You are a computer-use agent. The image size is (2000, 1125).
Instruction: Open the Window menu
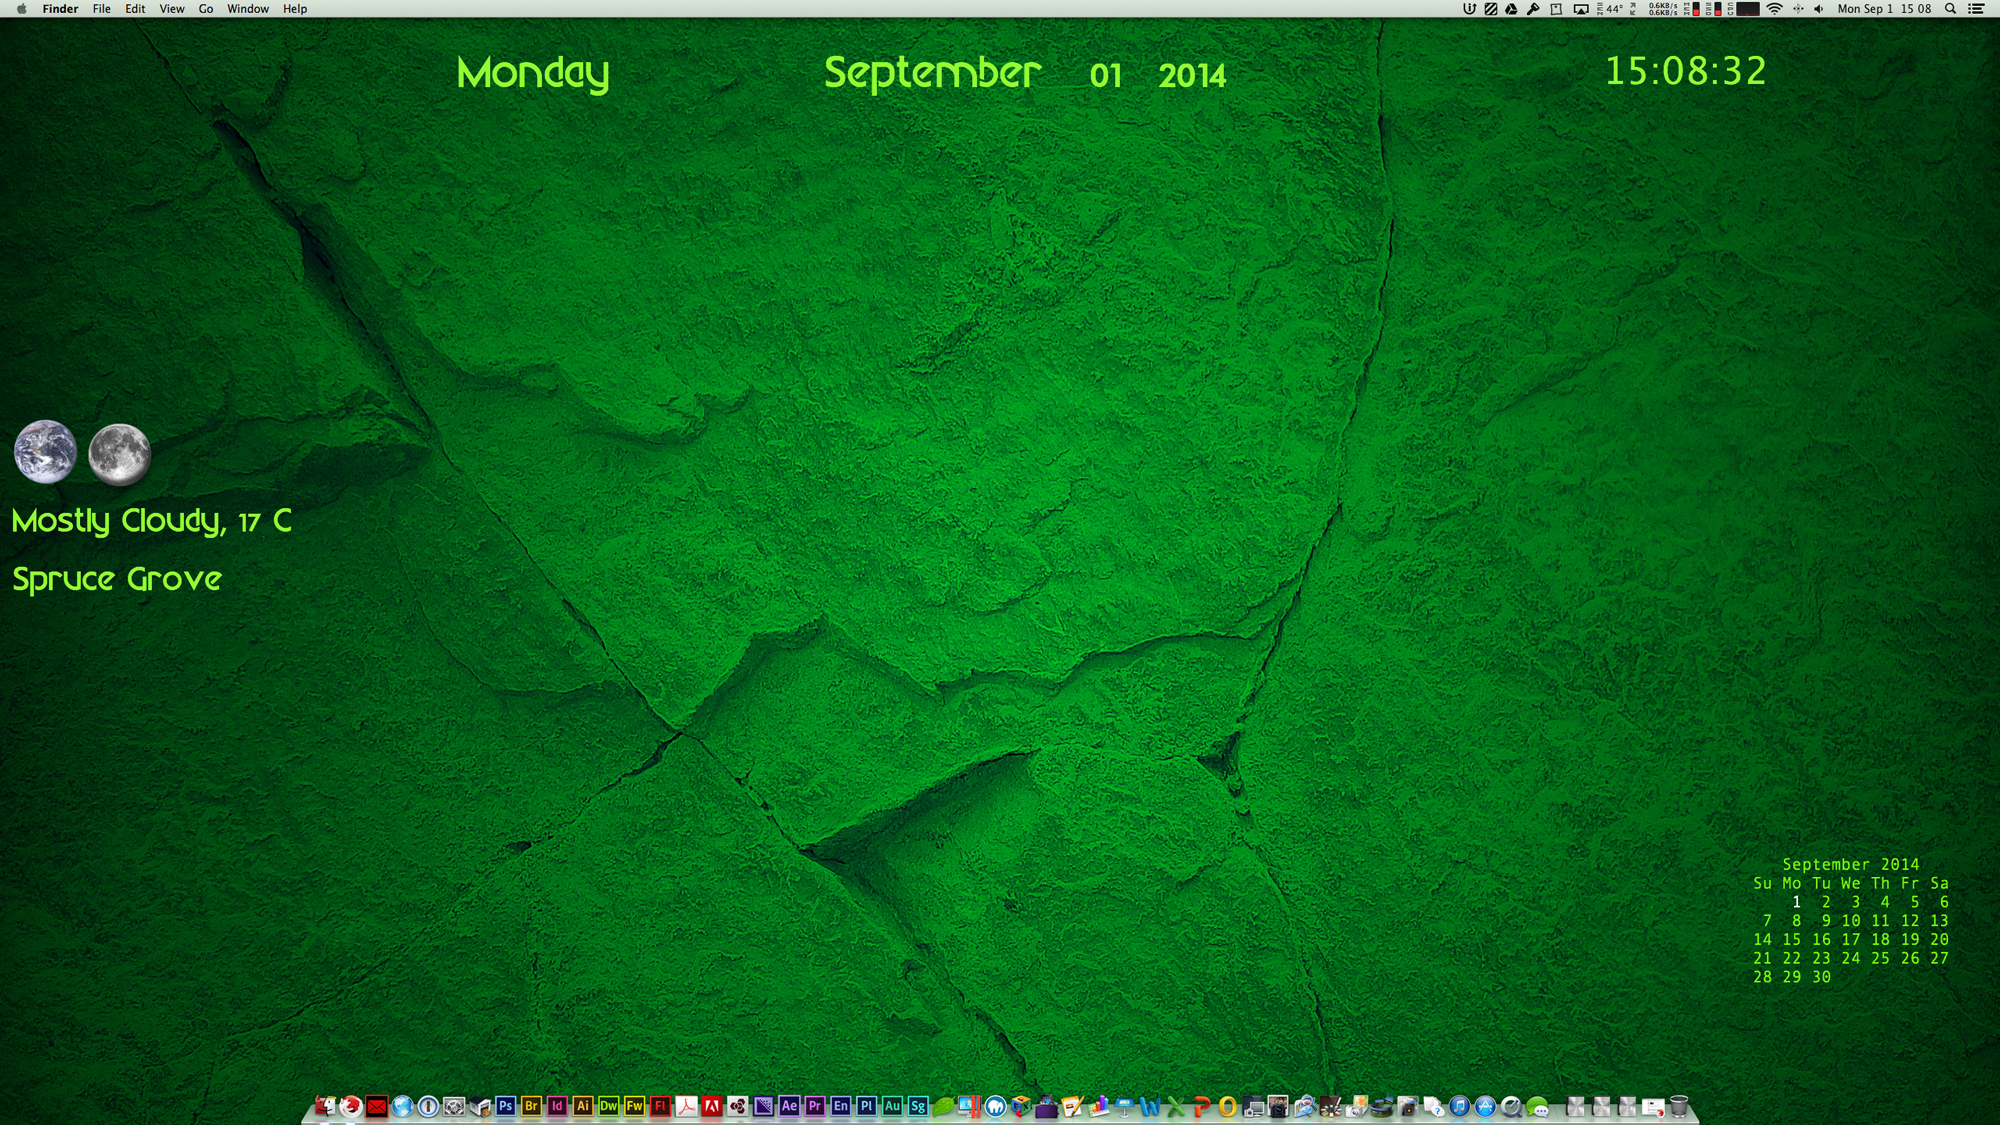[x=248, y=9]
